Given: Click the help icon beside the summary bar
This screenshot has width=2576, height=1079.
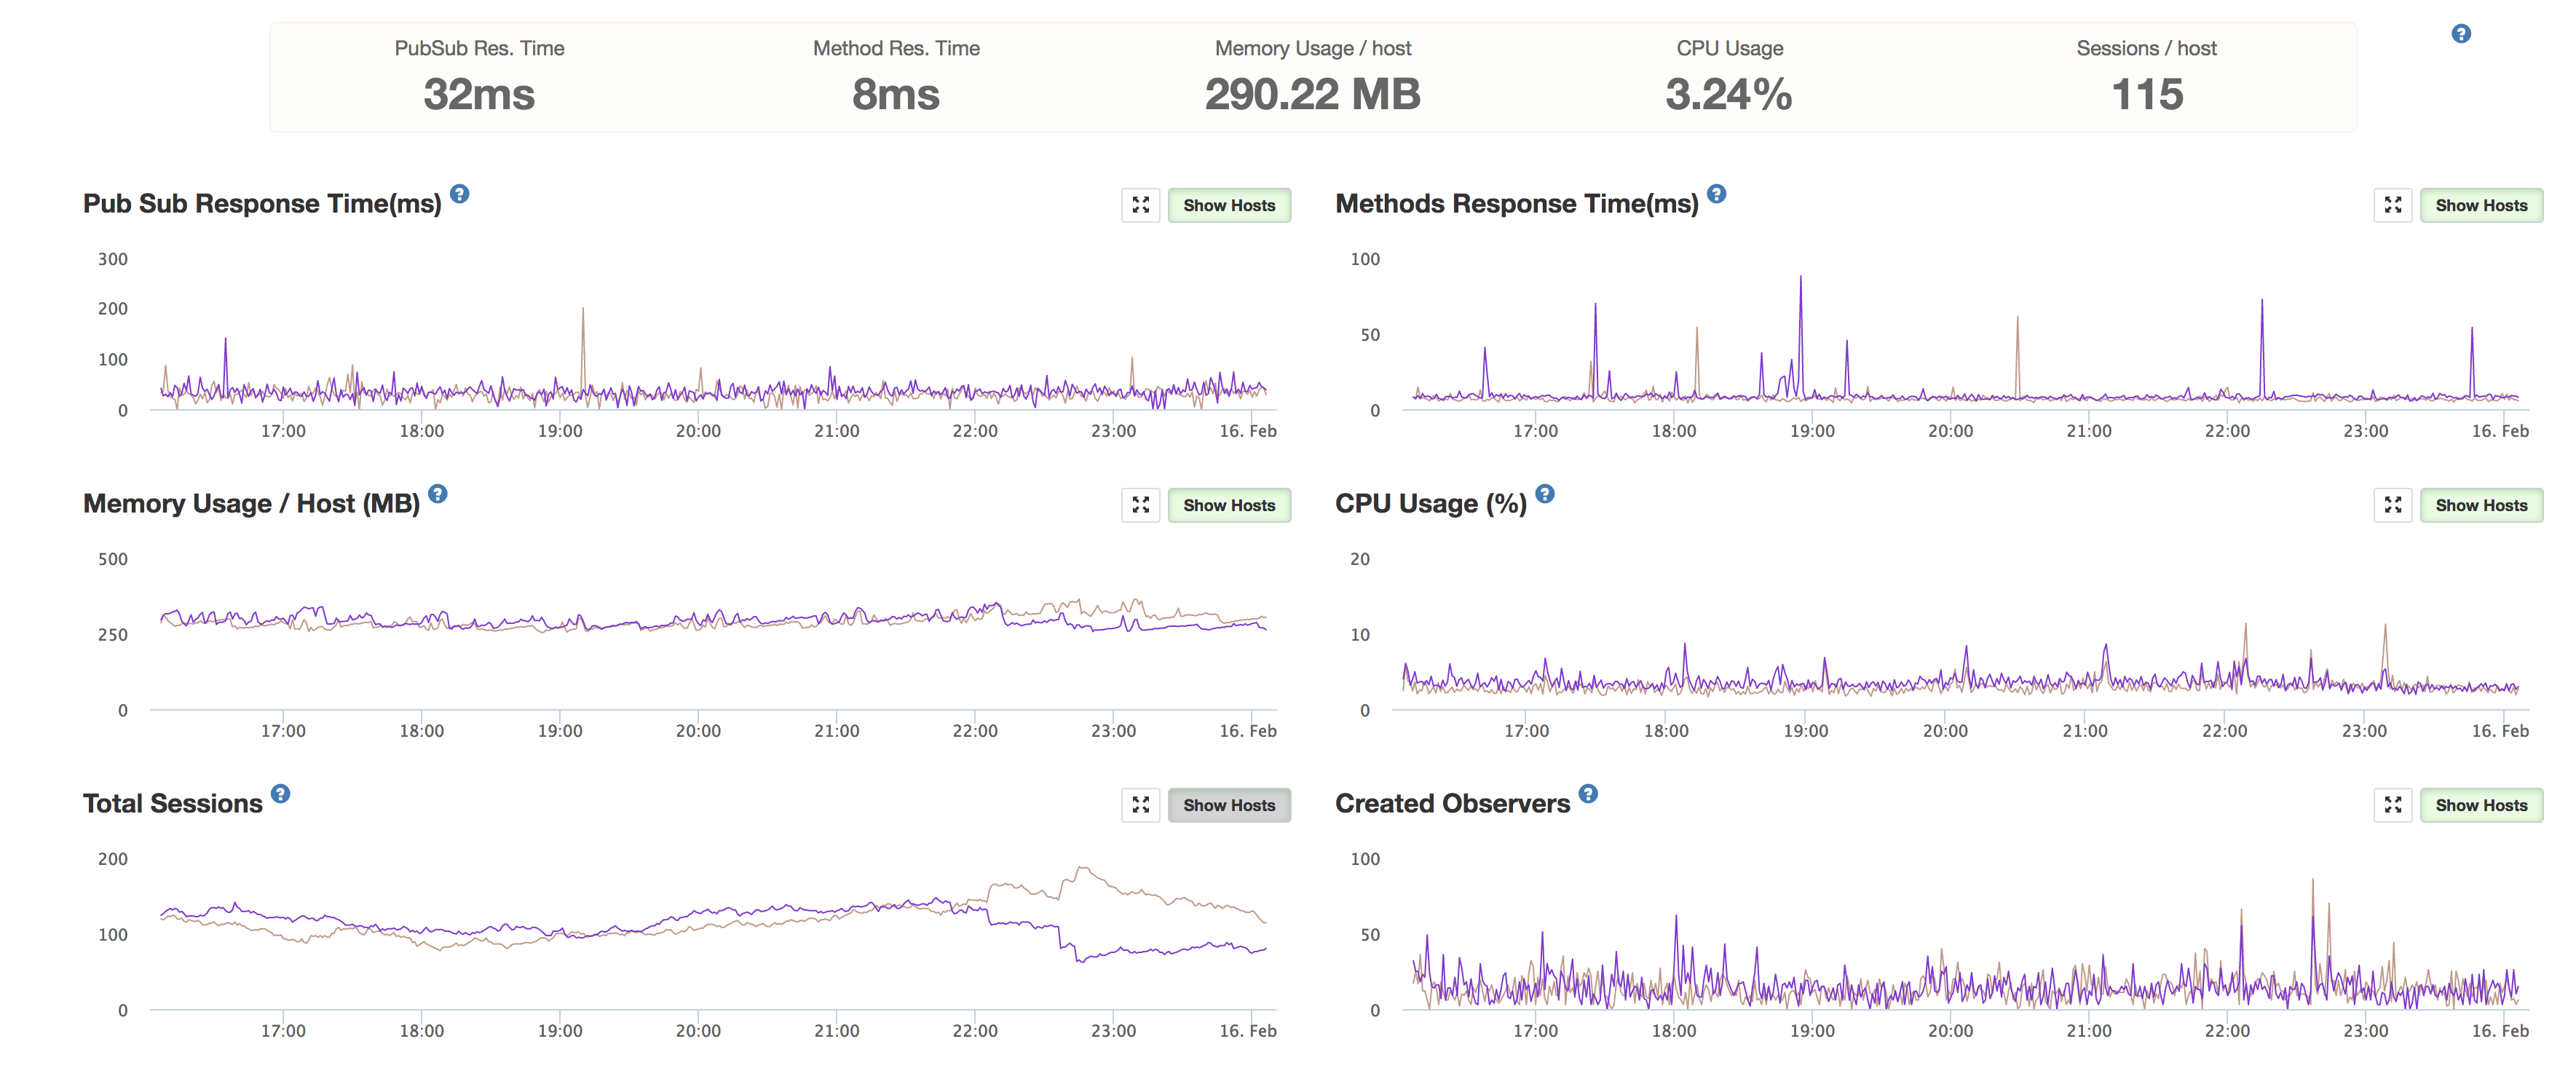Looking at the screenshot, I should point(2461,34).
